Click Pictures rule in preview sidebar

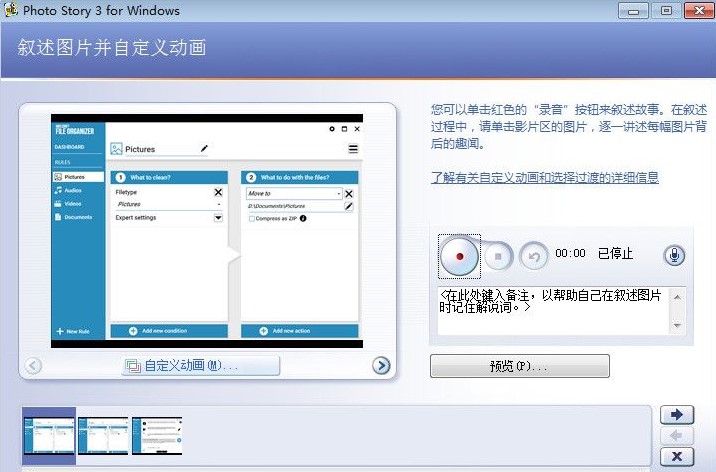point(78,177)
